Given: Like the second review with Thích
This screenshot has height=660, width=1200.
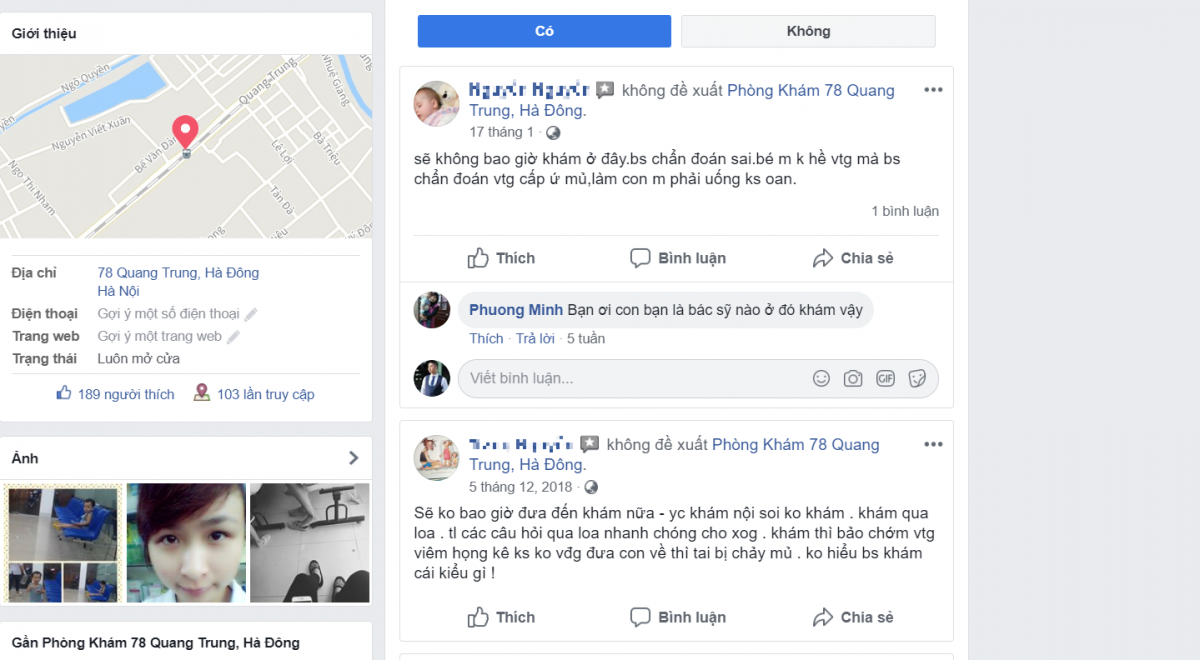Looking at the screenshot, I should [501, 617].
